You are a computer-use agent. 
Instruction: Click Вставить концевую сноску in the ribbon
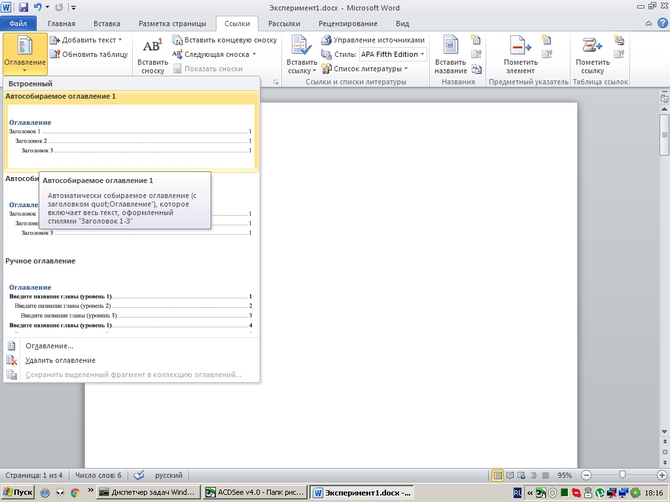[224, 40]
